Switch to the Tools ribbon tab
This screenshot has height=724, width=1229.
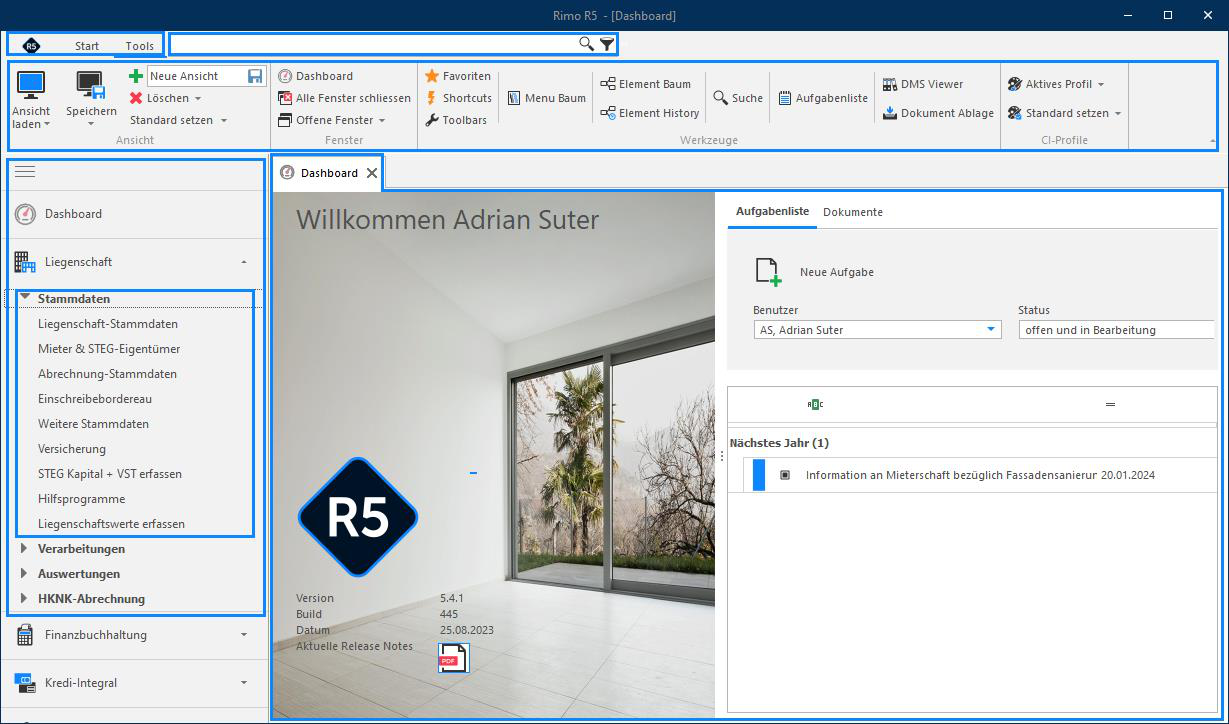point(140,46)
